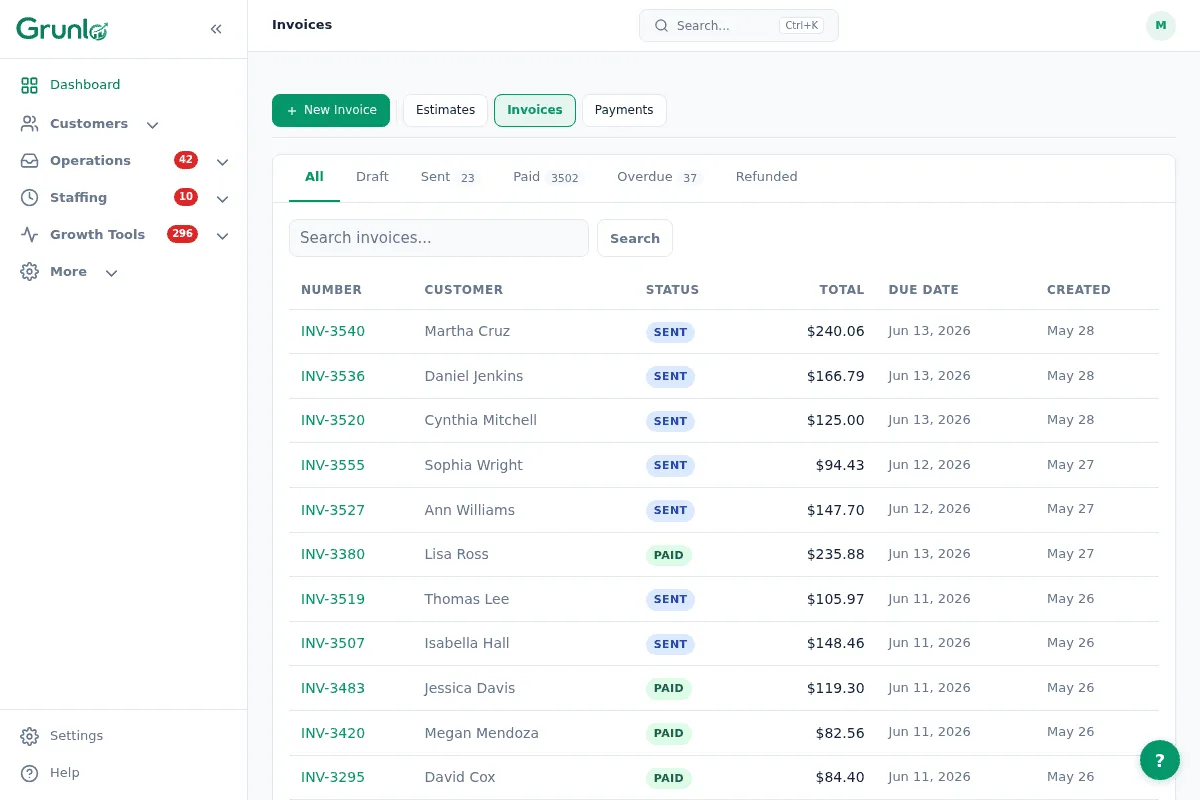Screen dimensions: 1200x800
Task: Select the Invoices section button
Action: [x=535, y=110]
